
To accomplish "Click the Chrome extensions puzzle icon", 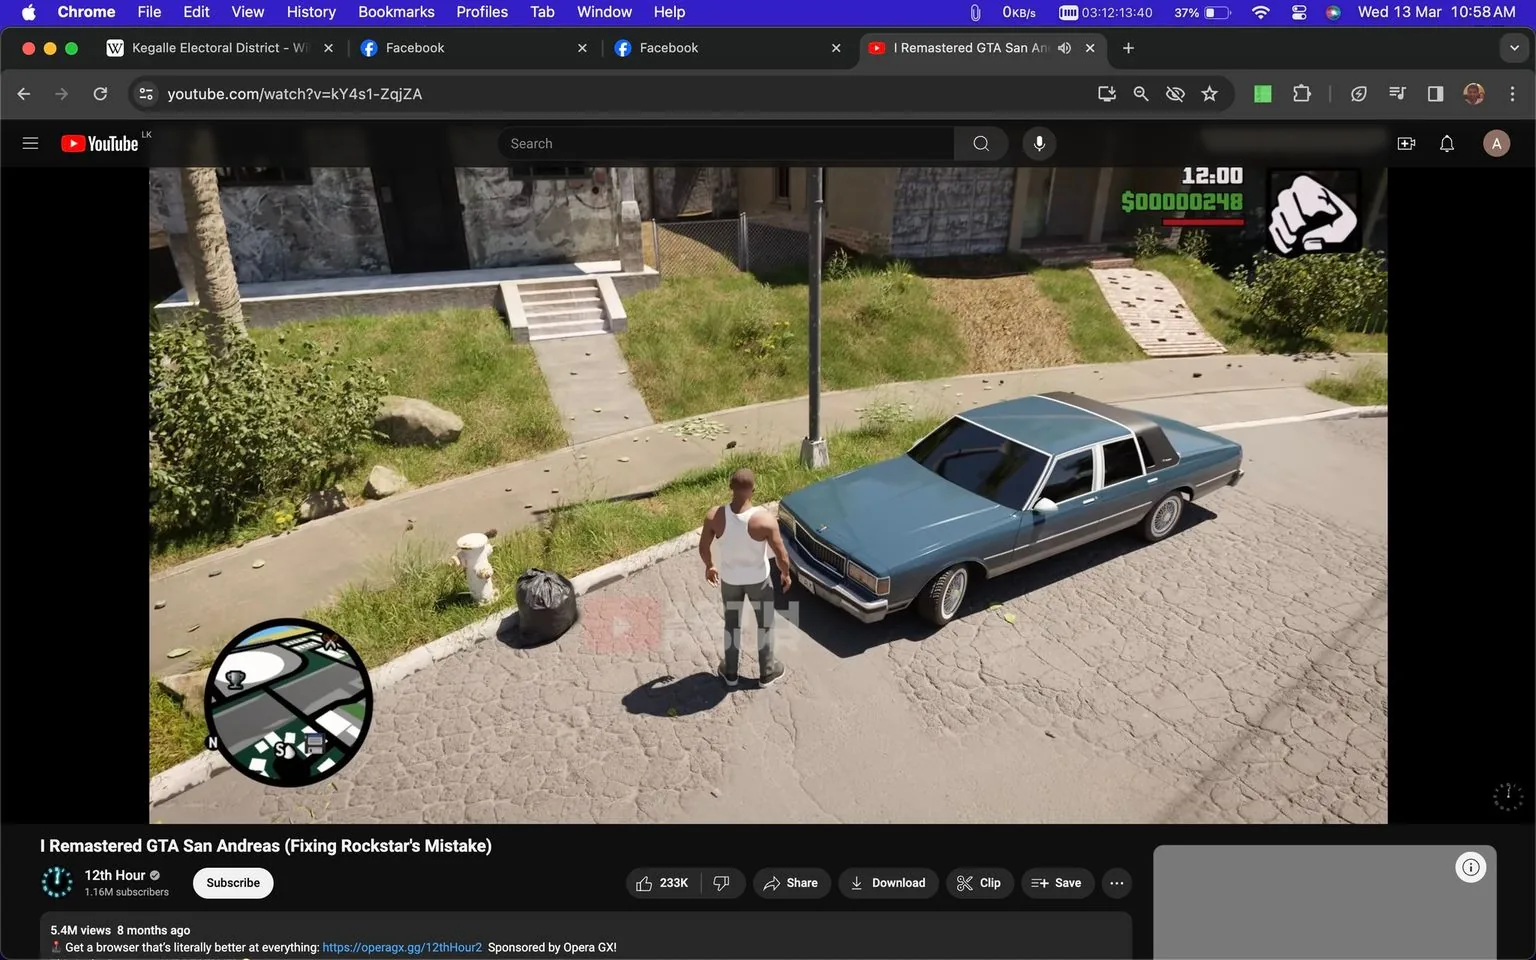I will pyautogui.click(x=1302, y=93).
